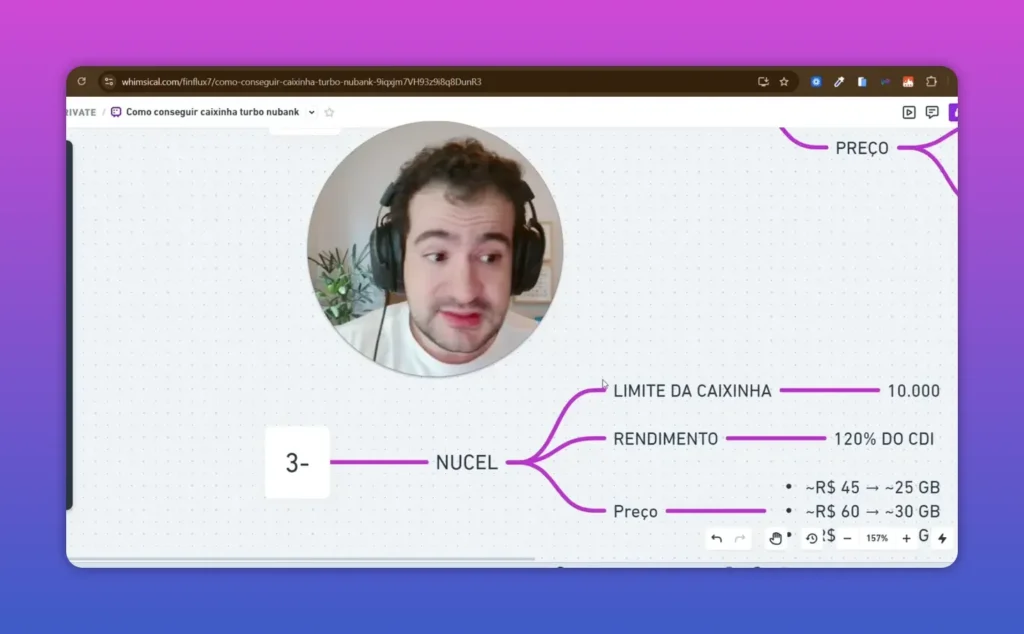
Task: Zoom out with the minus button
Action: pos(846,537)
